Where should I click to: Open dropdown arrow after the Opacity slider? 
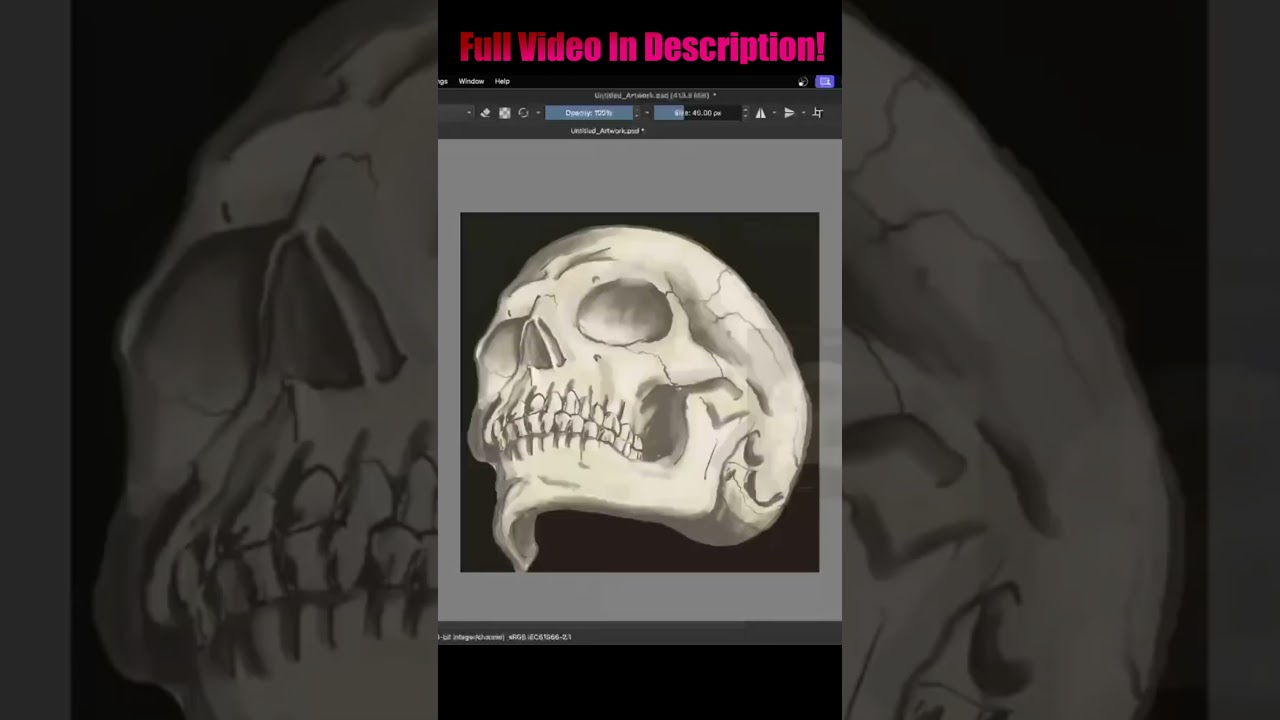click(x=647, y=113)
